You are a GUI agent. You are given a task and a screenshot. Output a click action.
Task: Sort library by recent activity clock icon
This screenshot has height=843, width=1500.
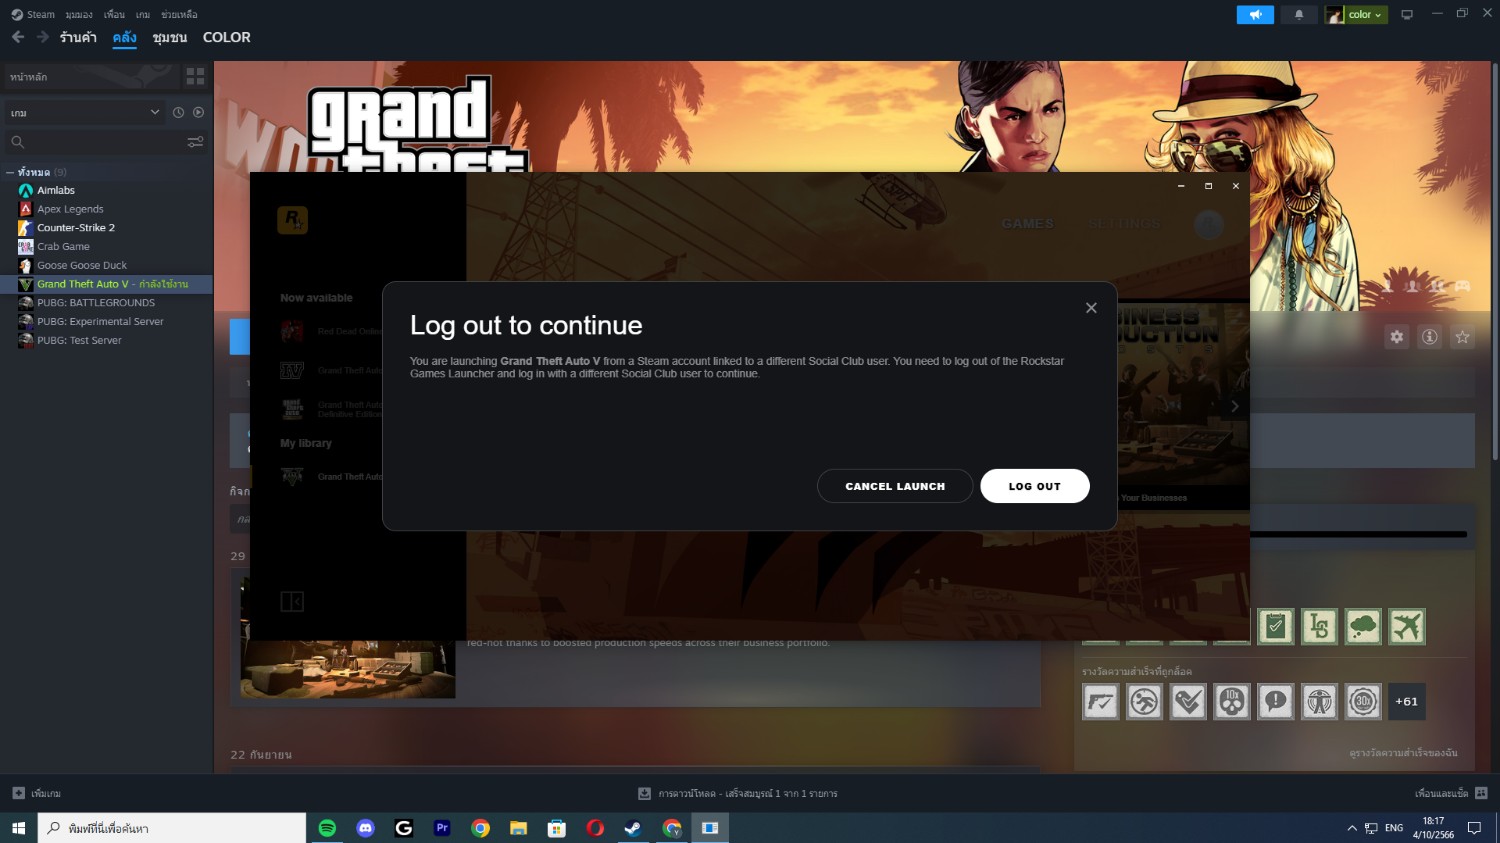[x=178, y=113]
